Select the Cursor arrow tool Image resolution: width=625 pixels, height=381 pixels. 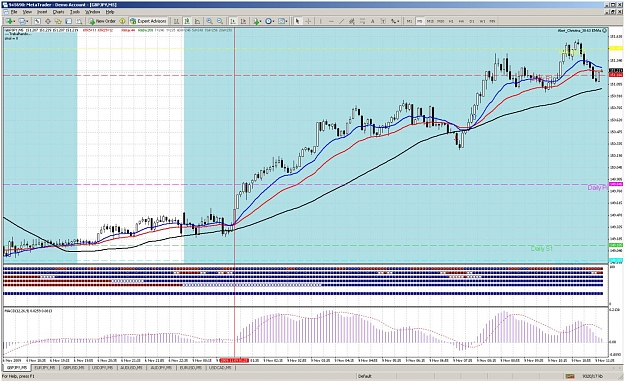297,21
